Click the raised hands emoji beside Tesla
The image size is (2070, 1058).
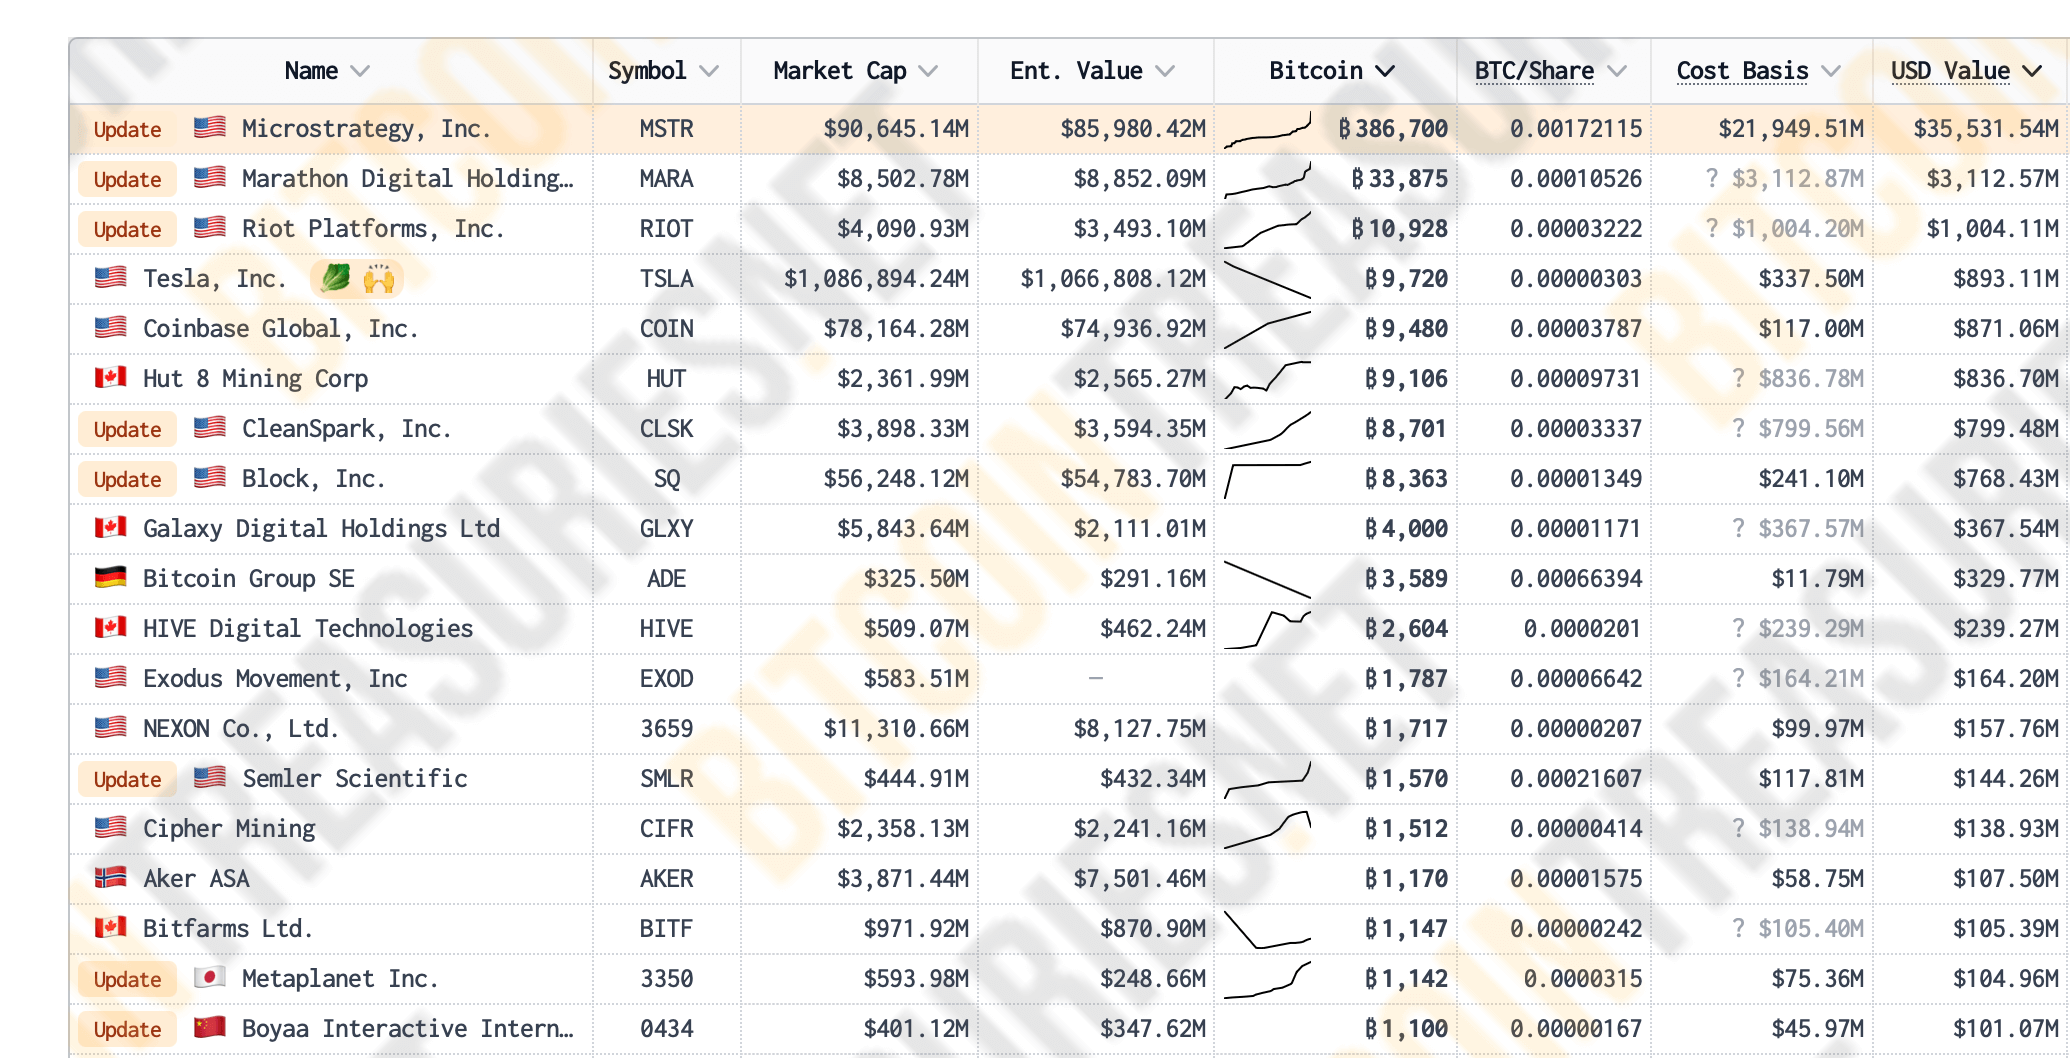pos(379,279)
